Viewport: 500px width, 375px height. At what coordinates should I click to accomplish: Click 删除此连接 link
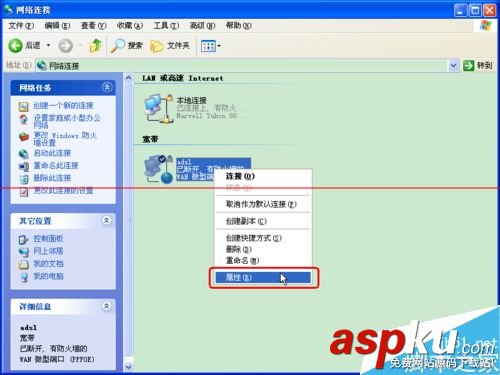tap(52, 178)
